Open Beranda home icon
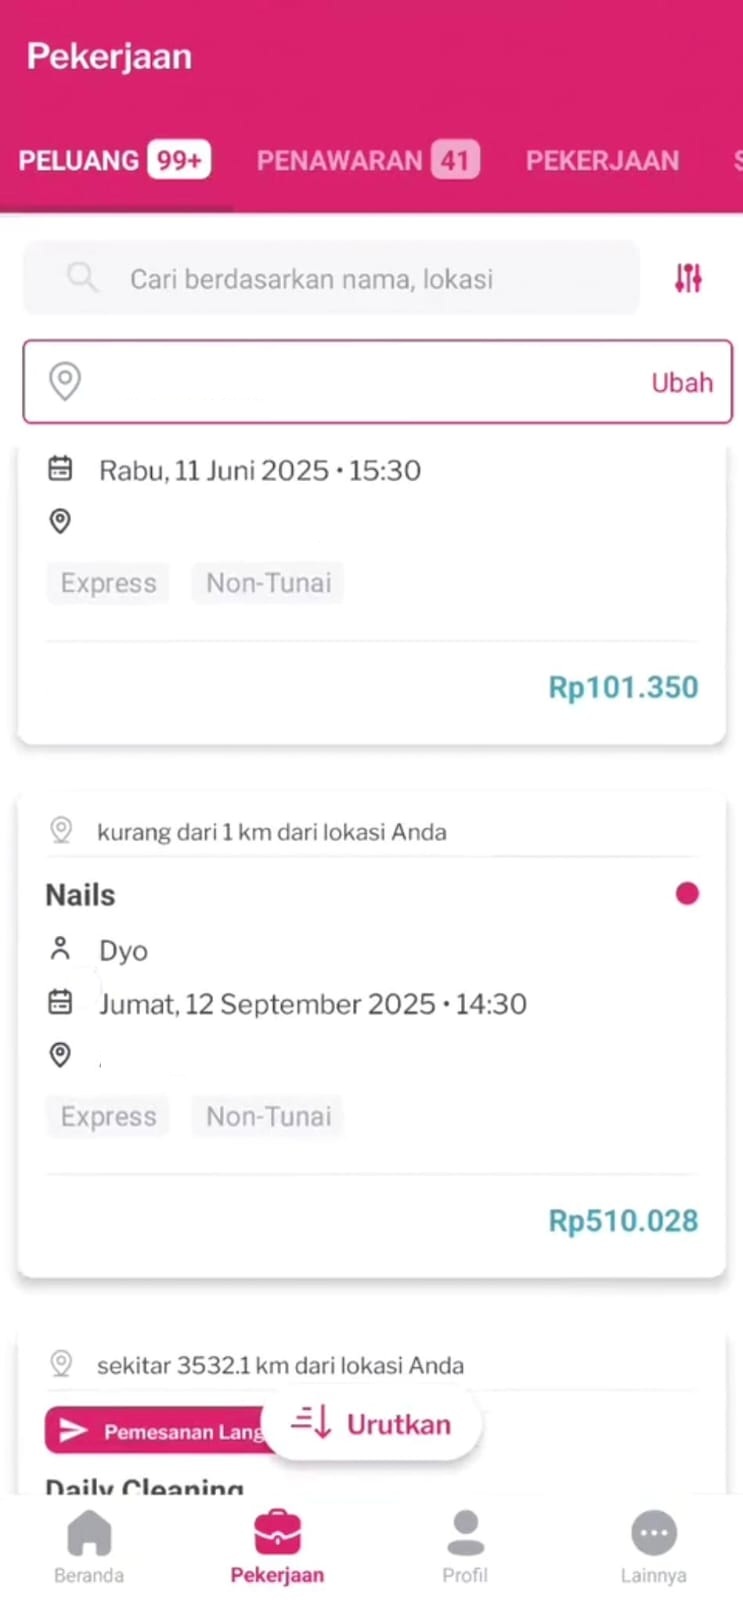743x1600 pixels. coord(89,1534)
